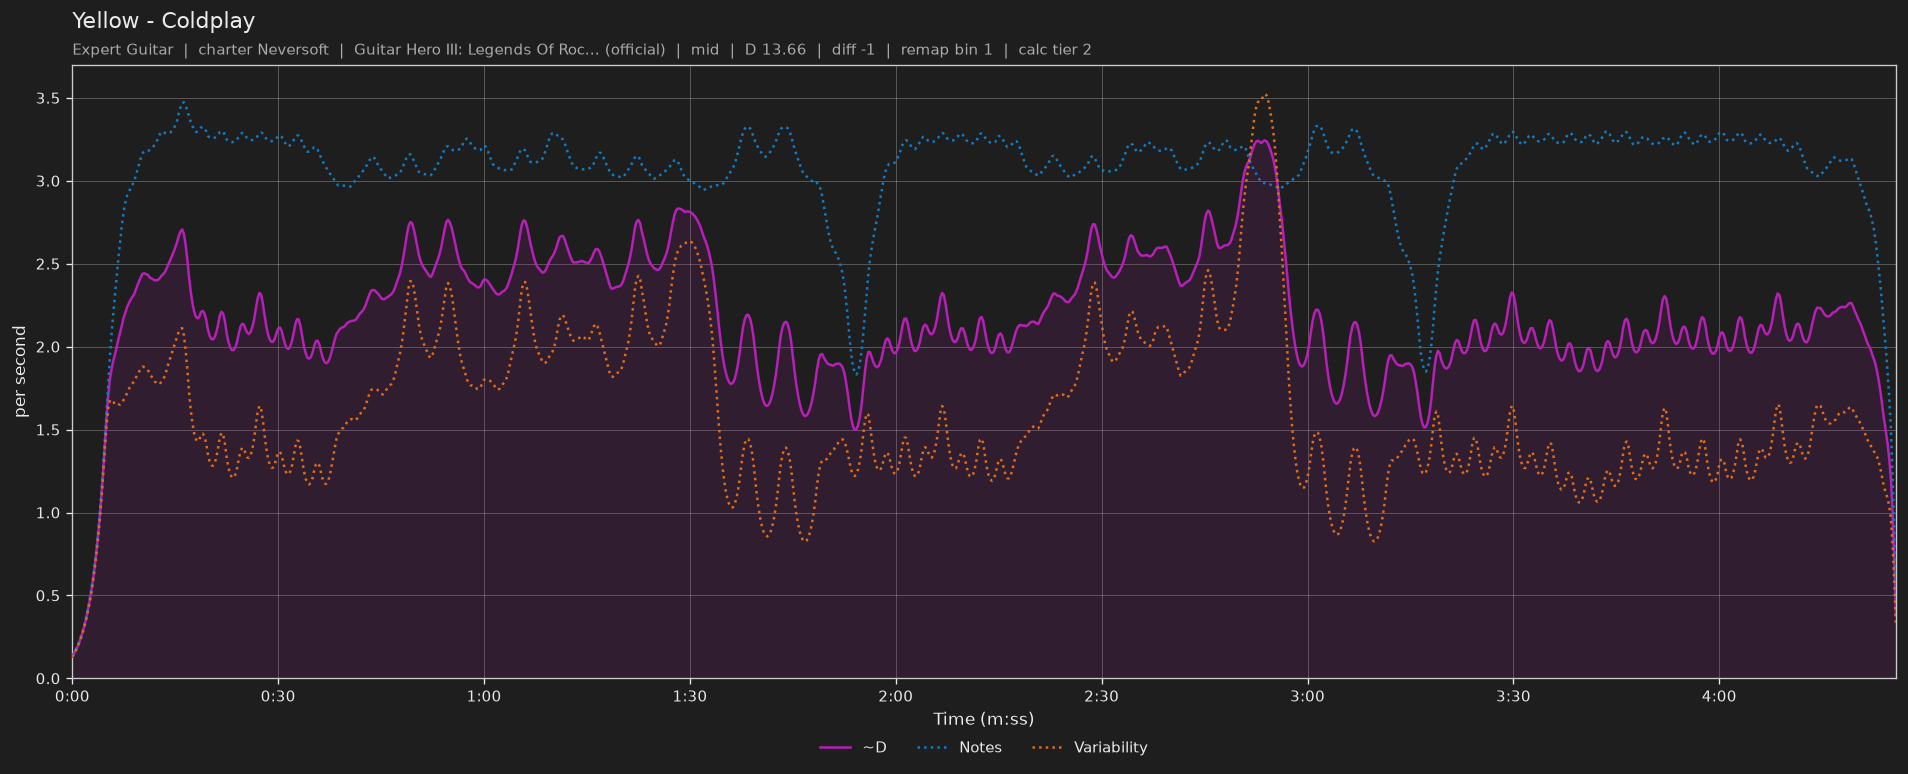This screenshot has height=774, width=1908.
Task: Click the 4:00 x-axis tick label
Action: (x=1719, y=697)
